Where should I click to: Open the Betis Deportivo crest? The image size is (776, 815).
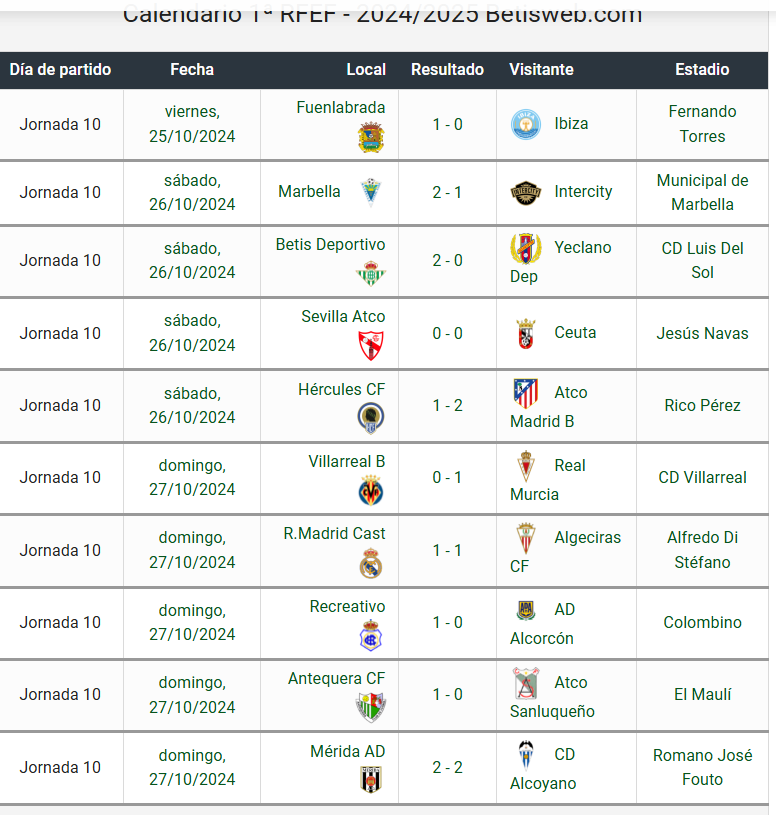(371, 273)
